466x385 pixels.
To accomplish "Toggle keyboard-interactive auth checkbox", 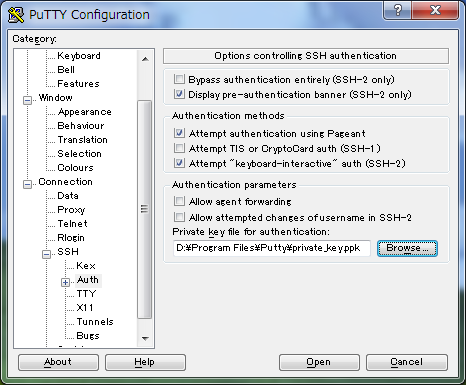I will coord(179,163).
